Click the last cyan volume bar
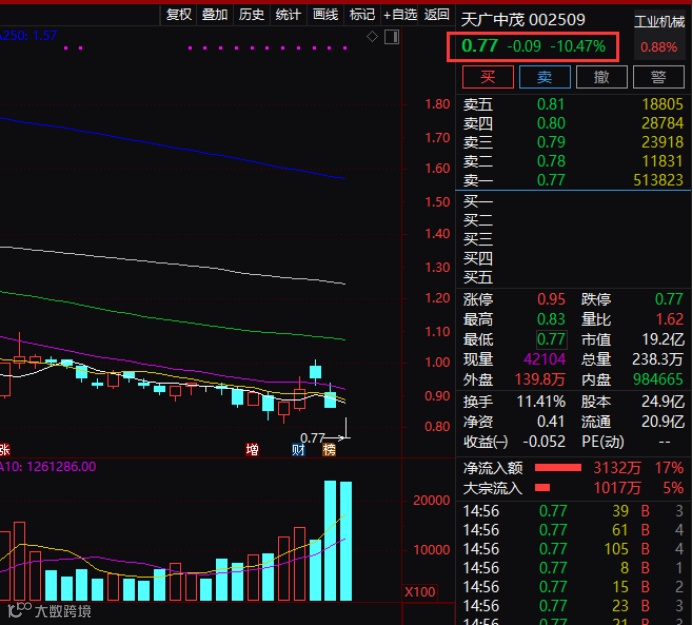The height and width of the screenshot is (625, 693). 346,541
